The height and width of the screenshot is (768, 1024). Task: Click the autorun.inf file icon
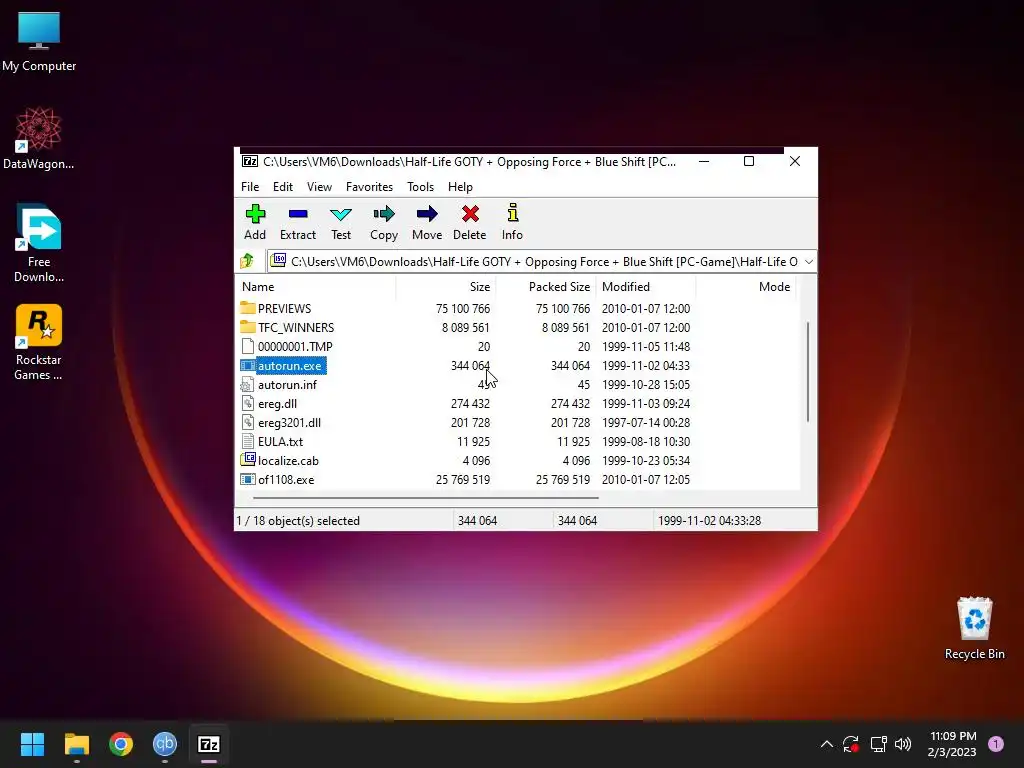click(248, 384)
